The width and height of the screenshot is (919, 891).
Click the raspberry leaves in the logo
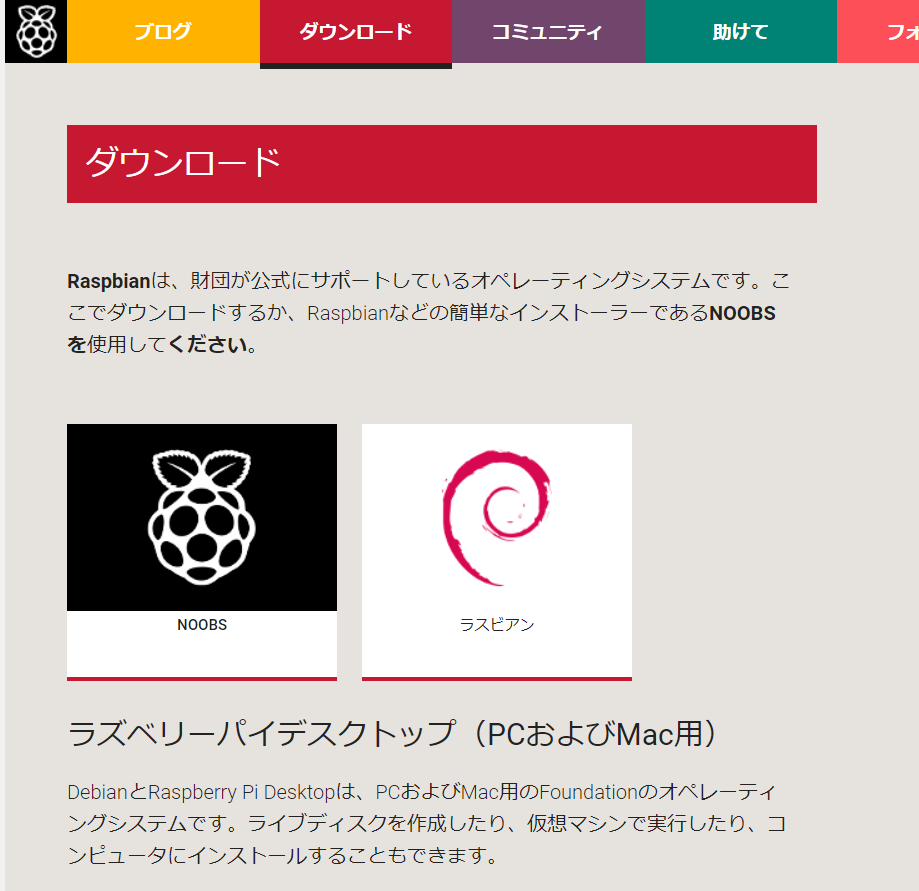click(x=201, y=470)
